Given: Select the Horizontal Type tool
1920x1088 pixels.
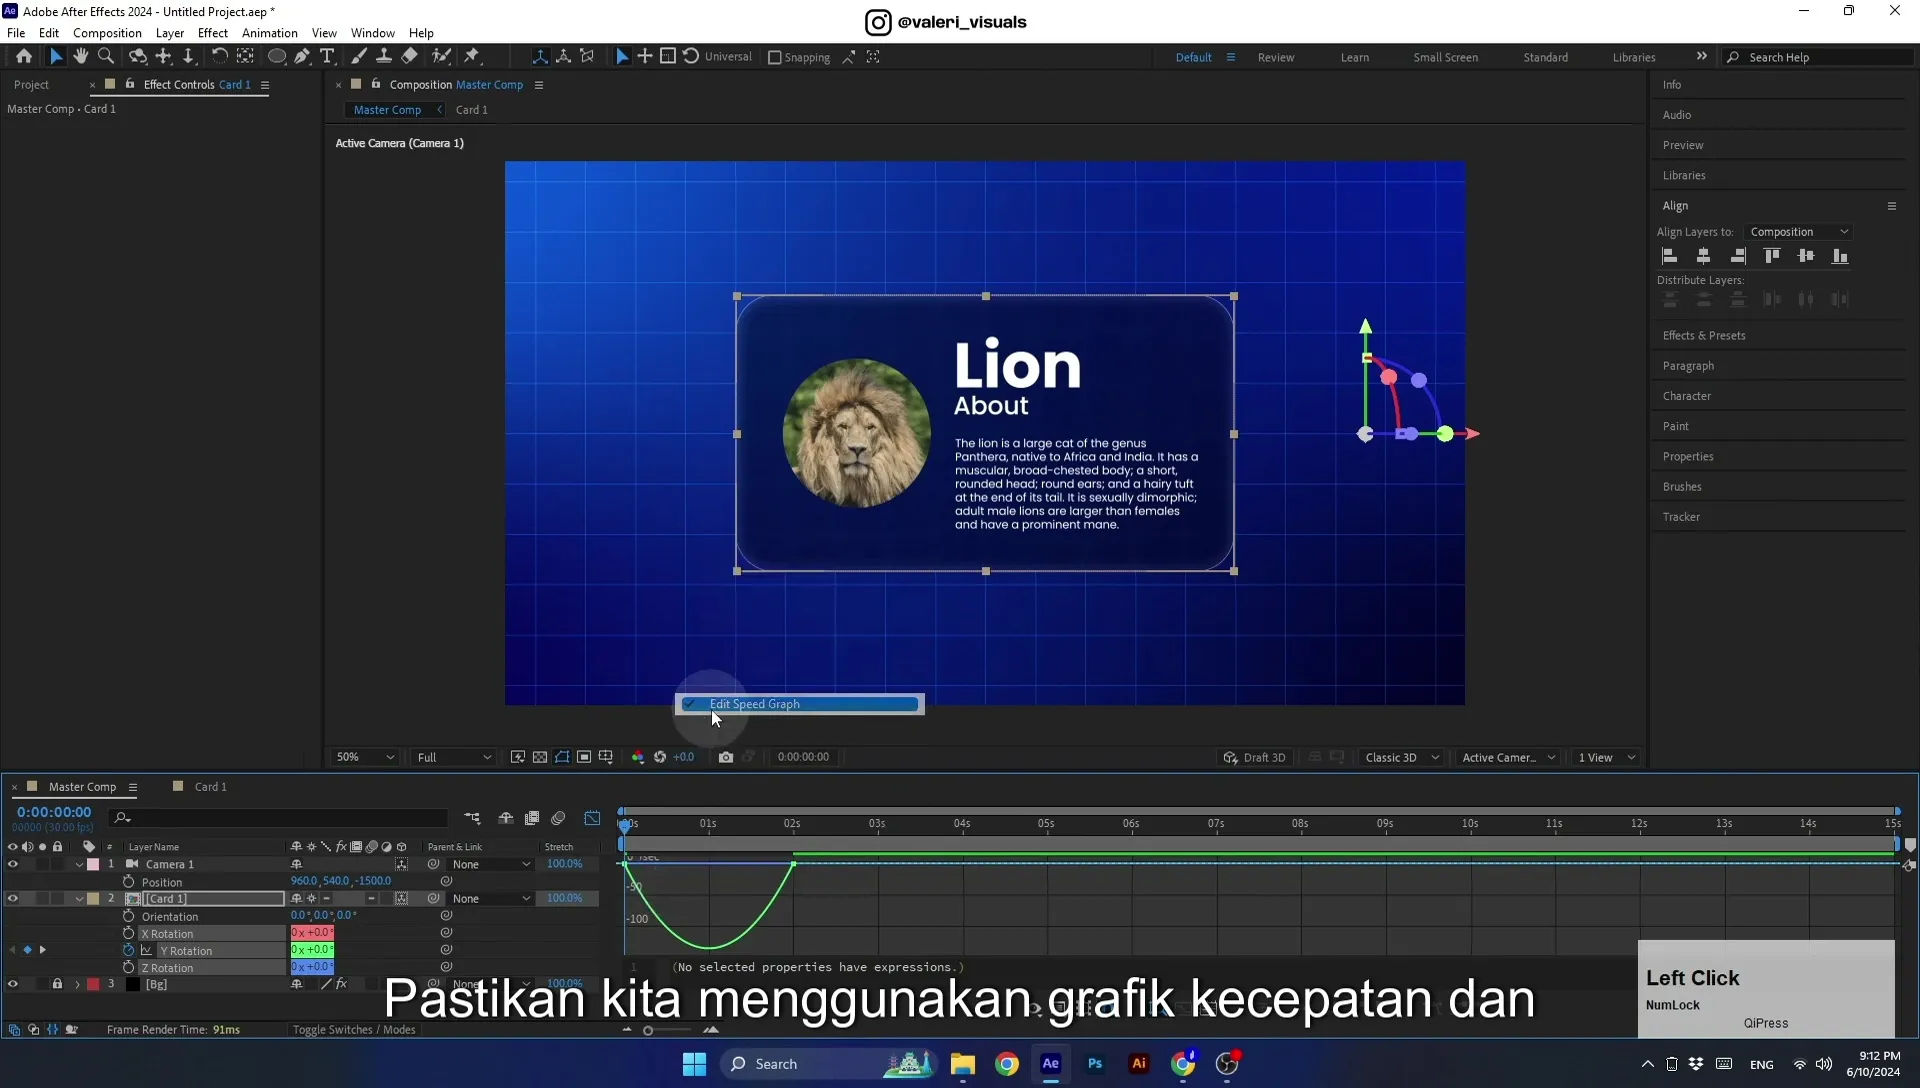Looking at the screenshot, I should click(x=327, y=57).
